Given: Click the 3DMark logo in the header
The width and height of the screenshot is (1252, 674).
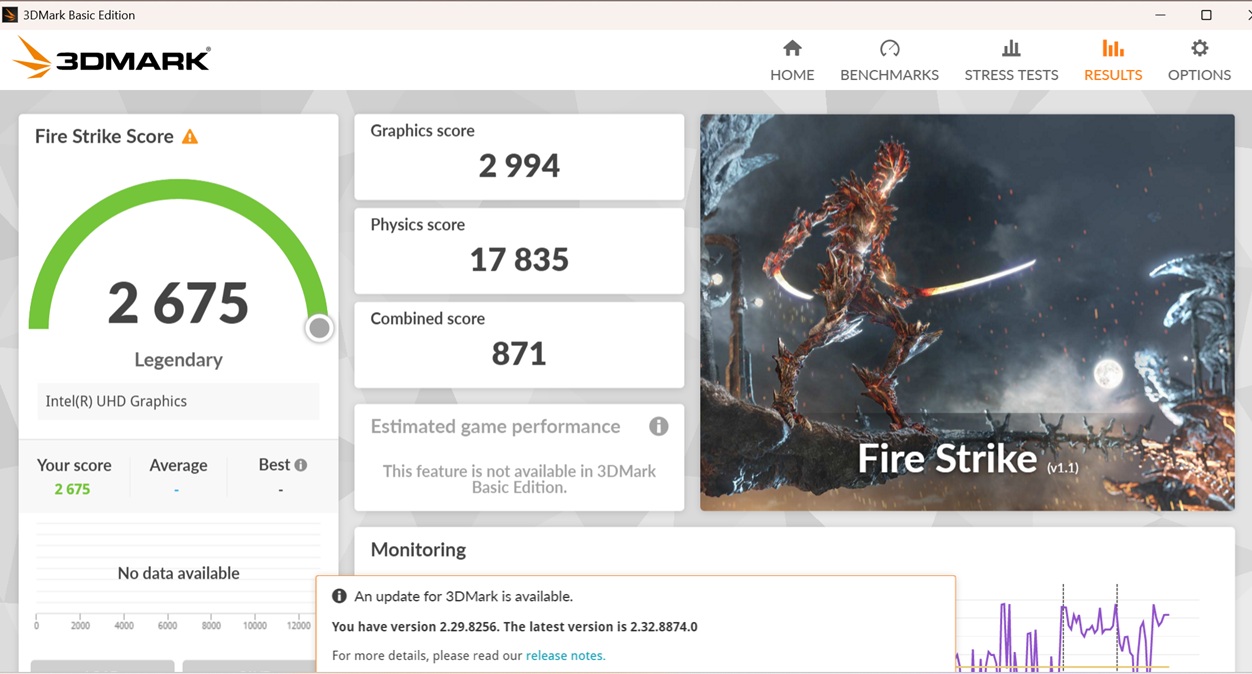Looking at the screenshot, I should coord(111,57).
